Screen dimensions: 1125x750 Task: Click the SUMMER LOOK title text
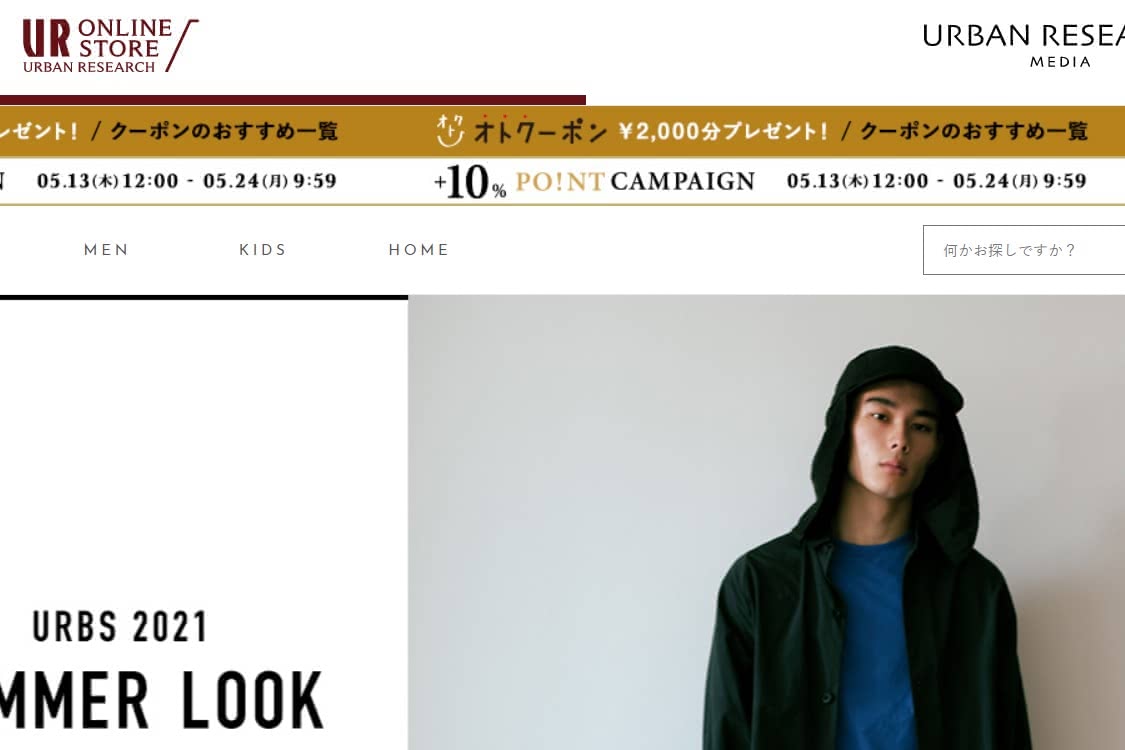(x=161, y=700)
